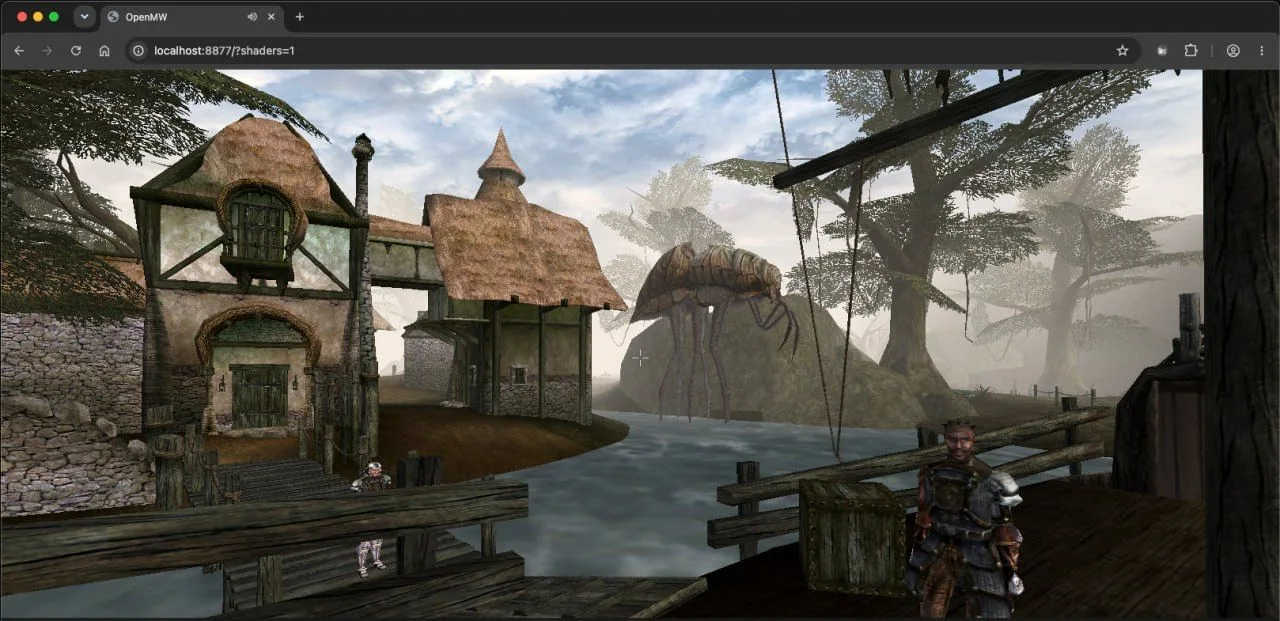Open the extensions puzzle icon

tap(1191, 50)
